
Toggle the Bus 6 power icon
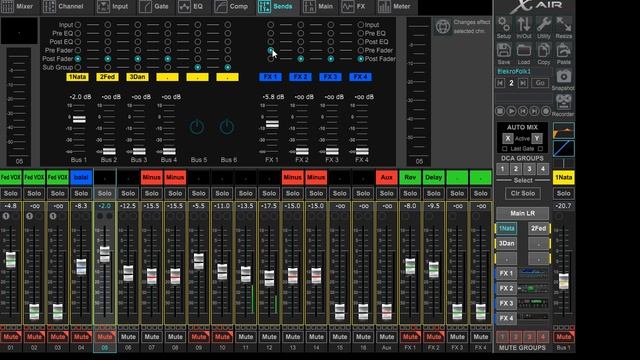coord(227,127)
